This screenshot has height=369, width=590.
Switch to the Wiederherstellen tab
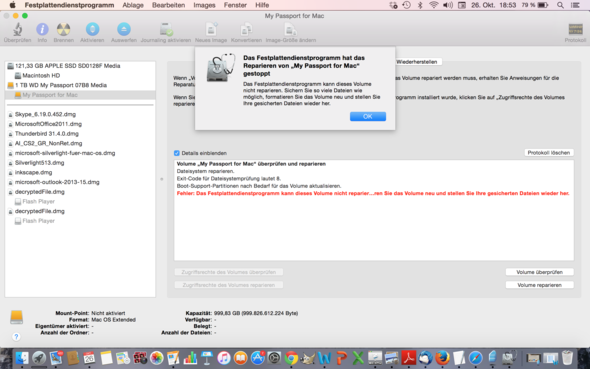click(417, 62)
